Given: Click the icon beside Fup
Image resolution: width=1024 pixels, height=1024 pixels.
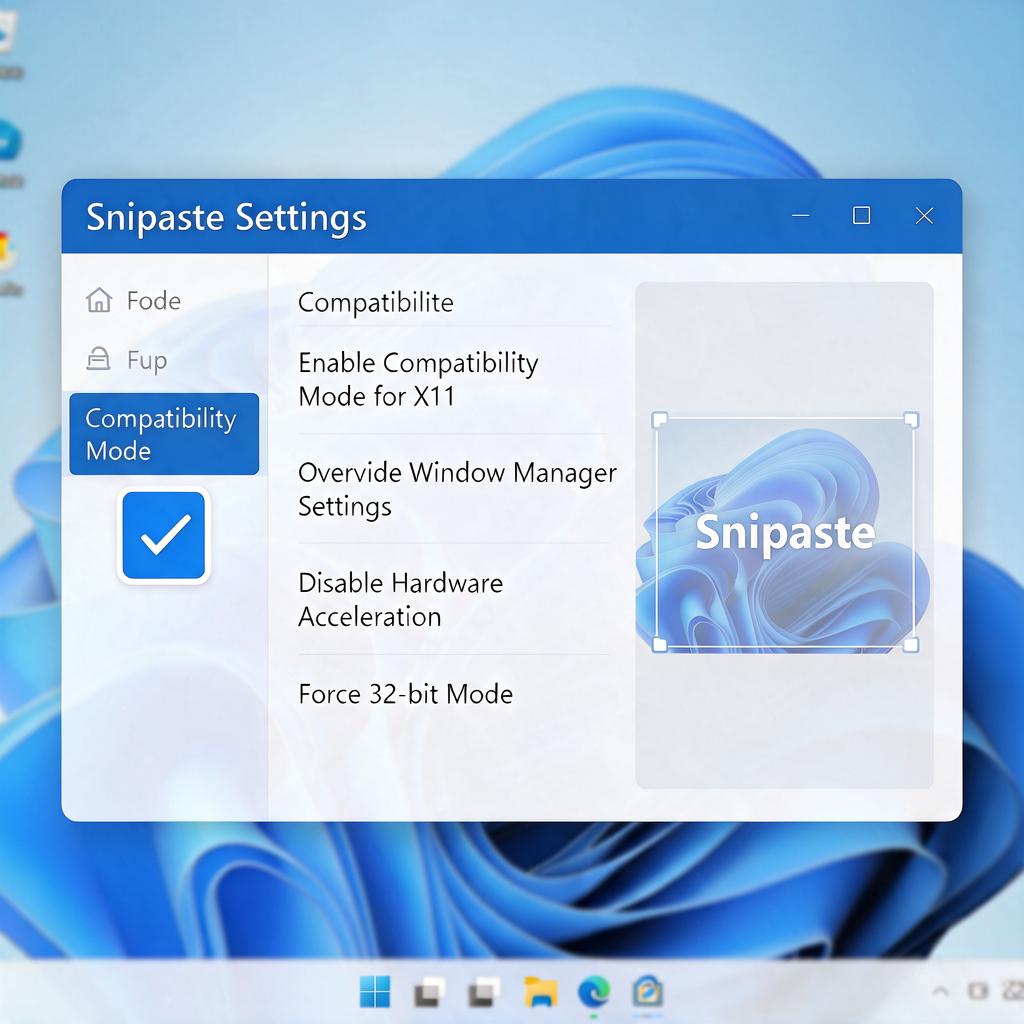Looking at the screenshot, I should [x=98, y=359].
